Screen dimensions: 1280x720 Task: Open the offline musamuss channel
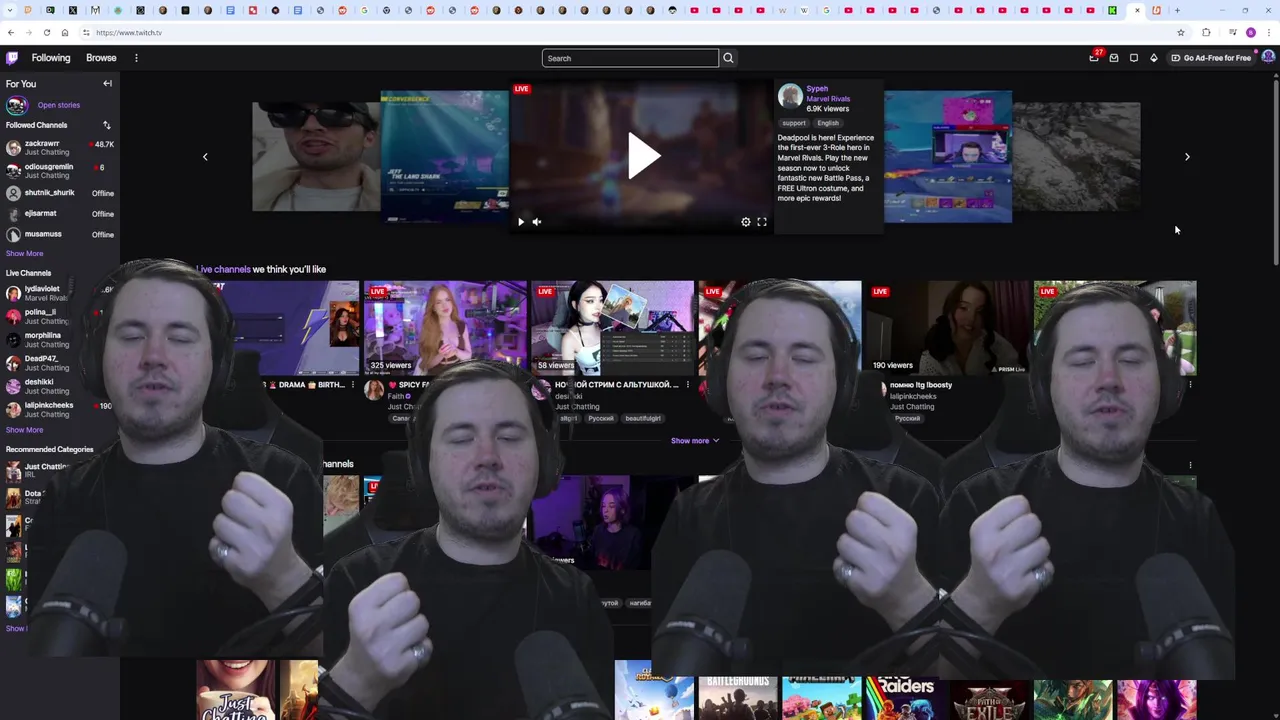pyautogui.click(x=60, y=234)
